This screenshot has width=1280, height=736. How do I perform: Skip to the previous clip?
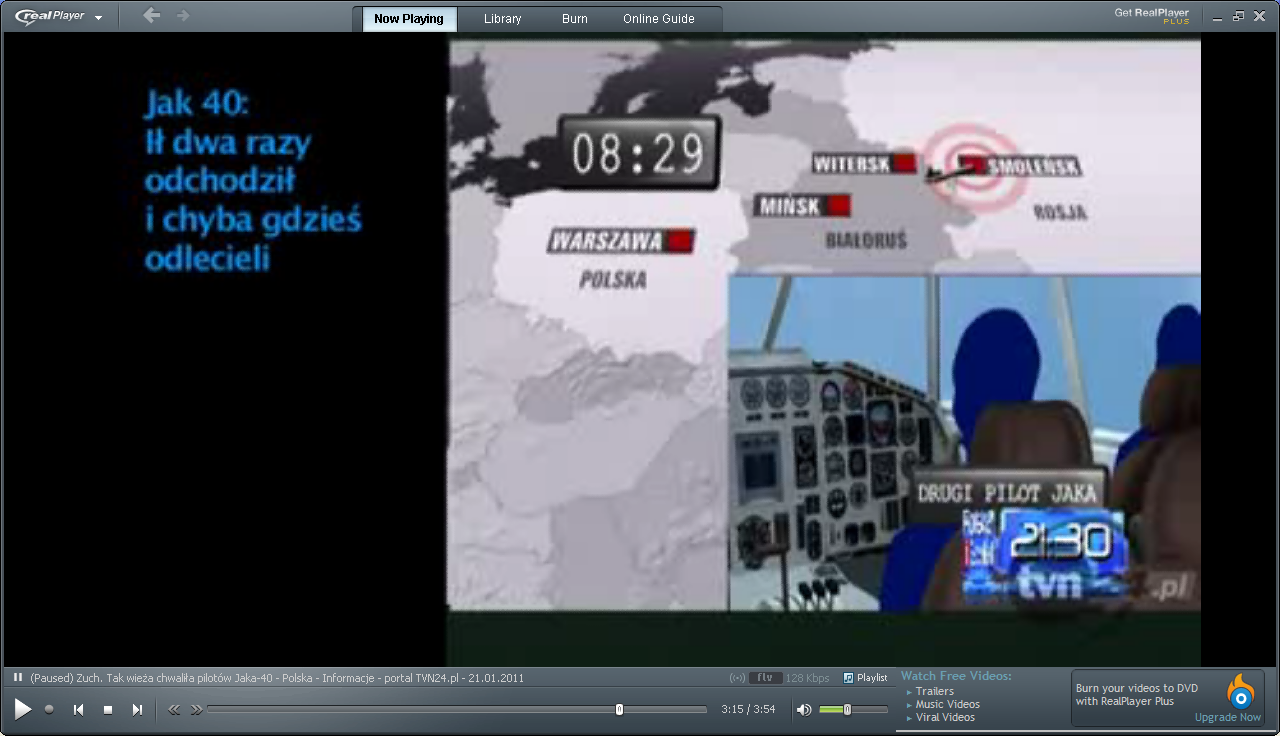click(x=78, y=709)
